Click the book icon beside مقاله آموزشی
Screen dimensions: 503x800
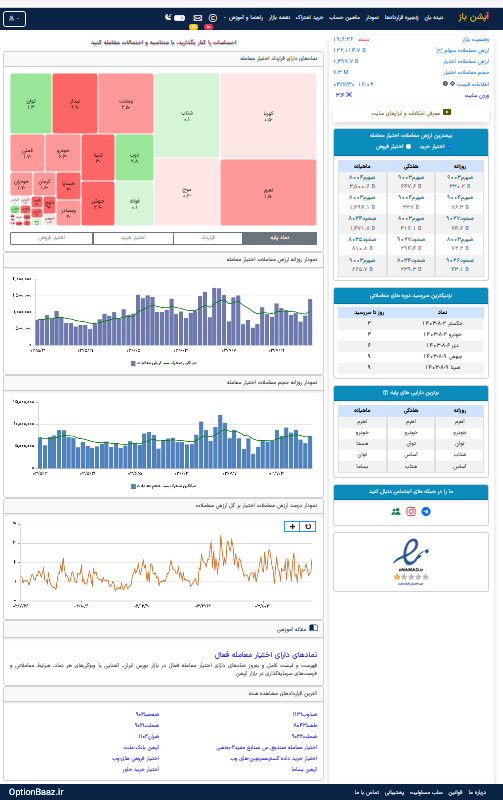point(313,628)
